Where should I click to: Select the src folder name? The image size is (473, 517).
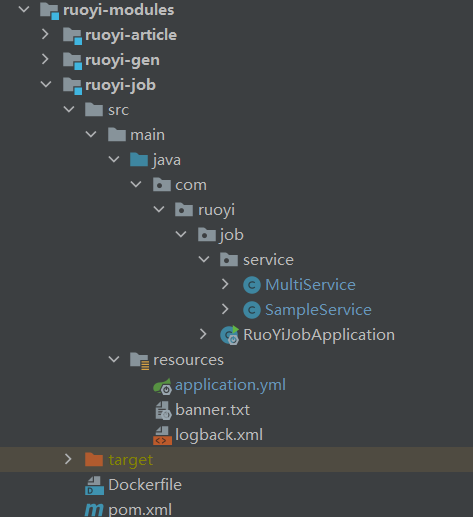(x=118, y=110)
